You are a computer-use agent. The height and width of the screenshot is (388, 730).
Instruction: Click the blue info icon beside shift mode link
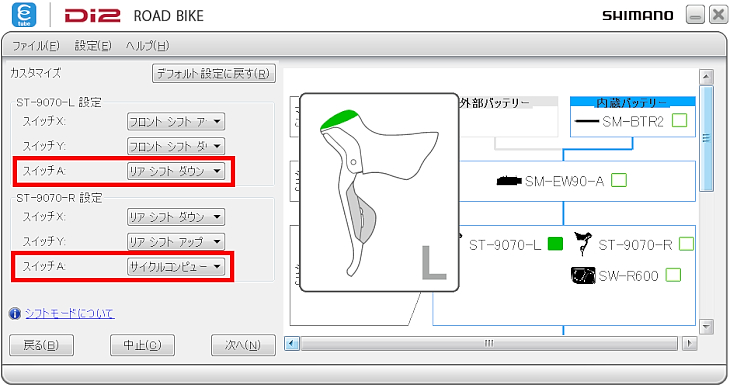click(15, 313)
